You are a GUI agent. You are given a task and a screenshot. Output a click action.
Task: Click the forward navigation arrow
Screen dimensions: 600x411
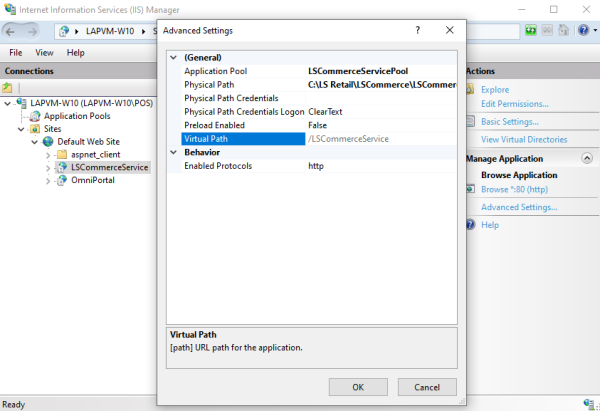click(x=32, y=32)
